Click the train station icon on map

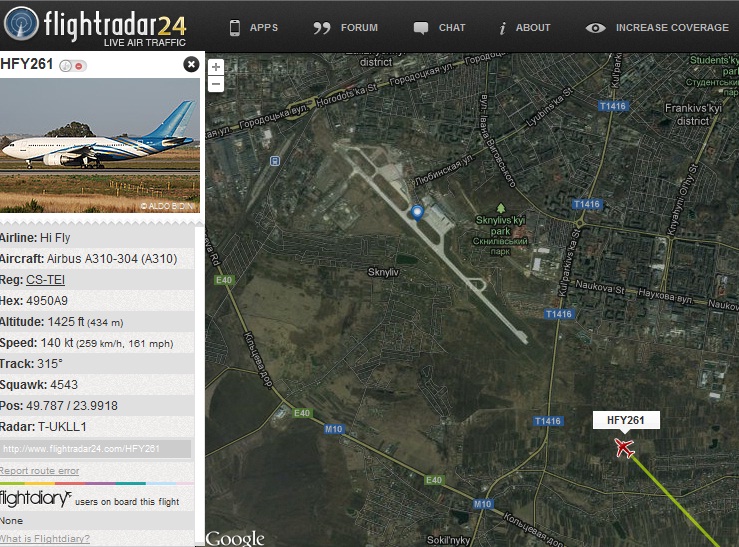point(275,161)
